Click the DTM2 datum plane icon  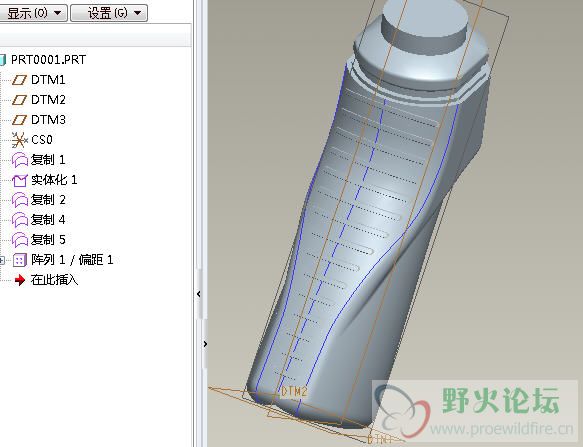click(19, 100)
